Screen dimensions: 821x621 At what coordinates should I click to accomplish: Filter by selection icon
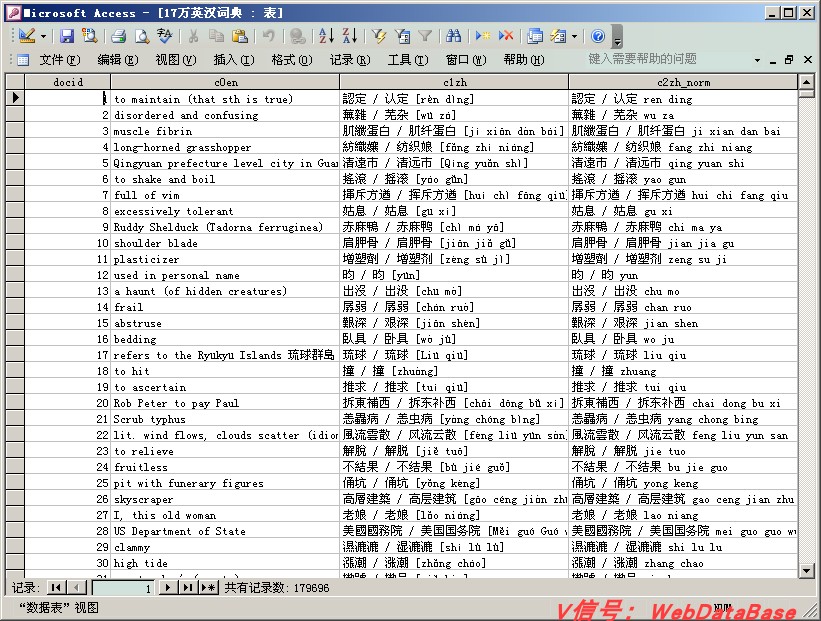(379, 36)
